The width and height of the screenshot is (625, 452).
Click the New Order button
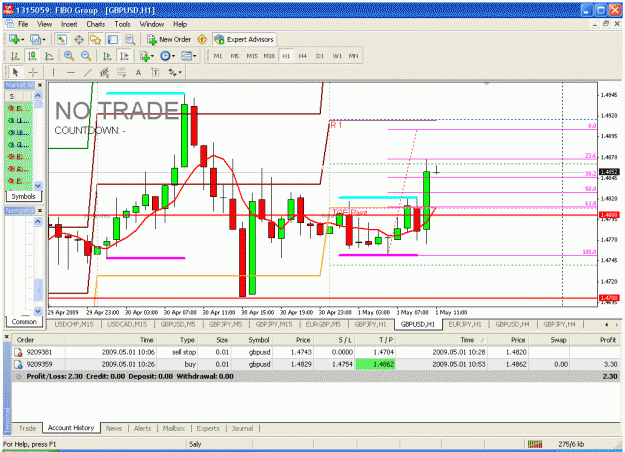[169, 39]
